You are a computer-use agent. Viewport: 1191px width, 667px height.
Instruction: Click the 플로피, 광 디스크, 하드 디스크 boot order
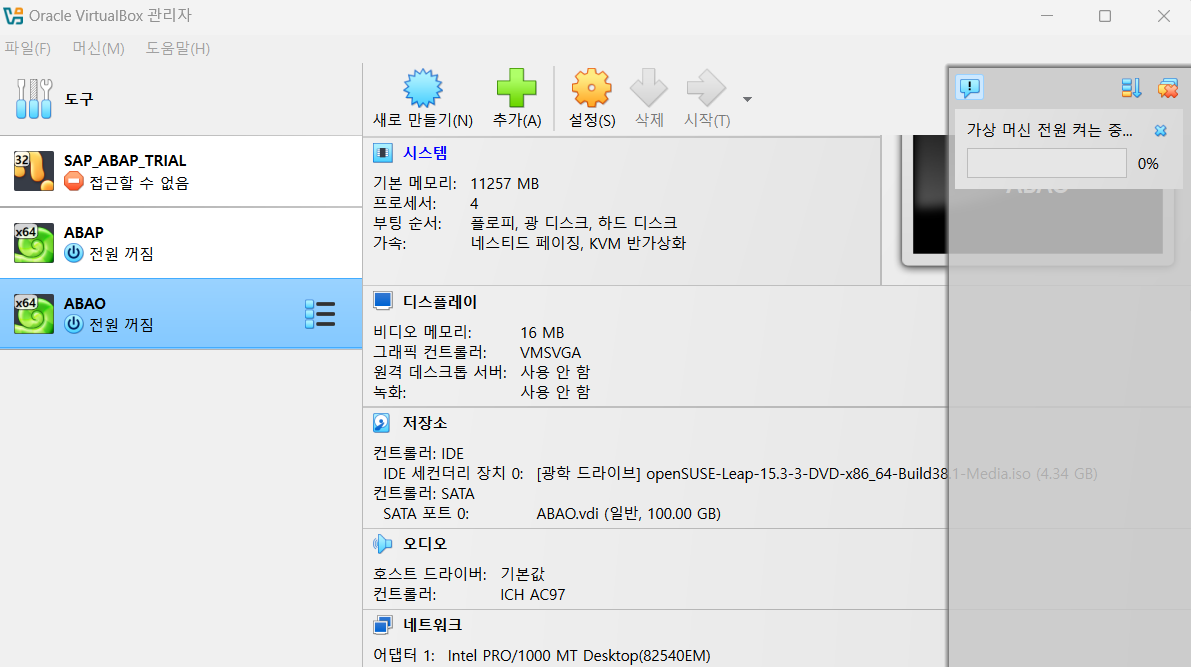pyautogui.click(x=573, y=223)
